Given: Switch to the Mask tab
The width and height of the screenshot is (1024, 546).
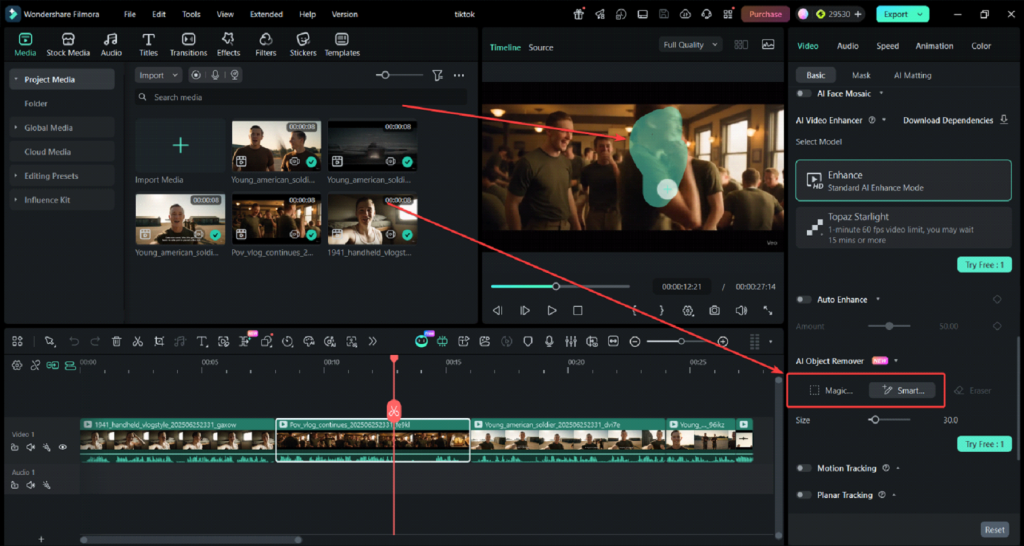Looking at the screenshot, I should (861, 75).
